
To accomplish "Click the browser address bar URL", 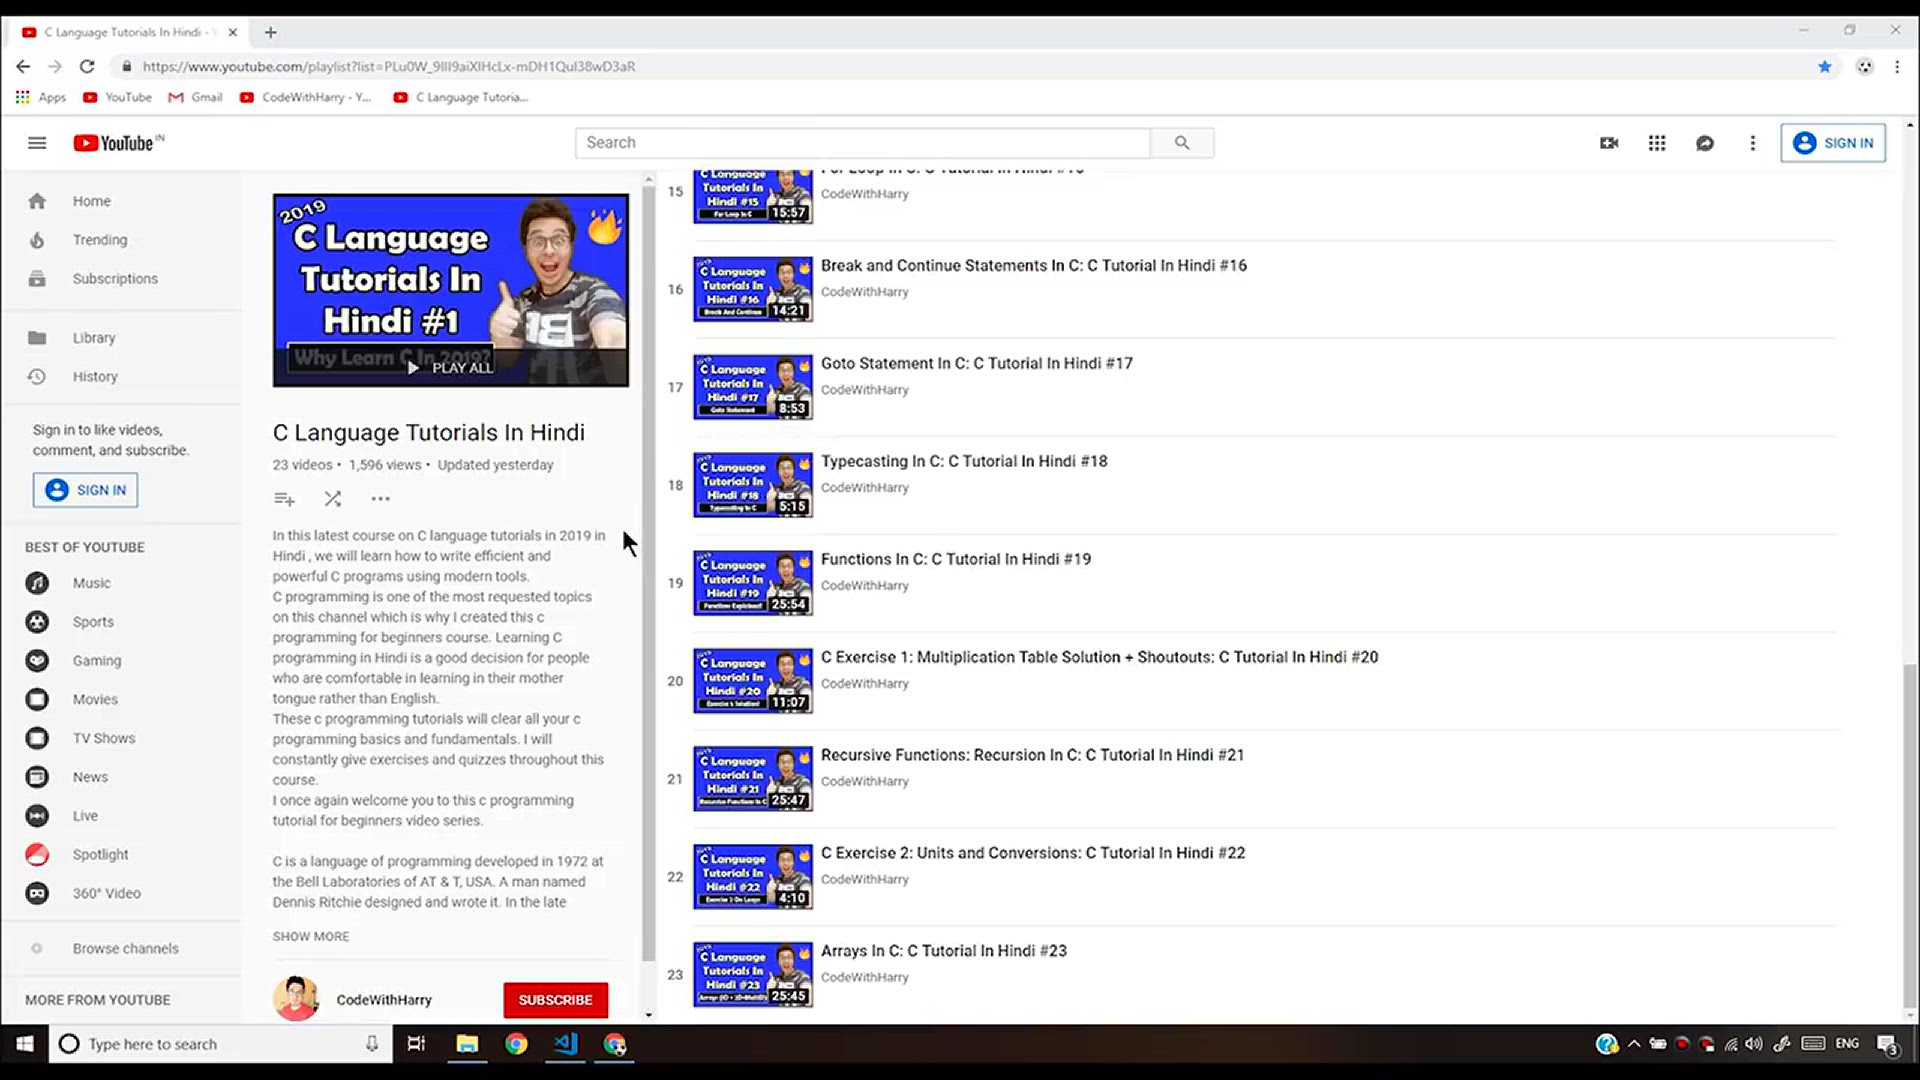I will pos(388,66).
